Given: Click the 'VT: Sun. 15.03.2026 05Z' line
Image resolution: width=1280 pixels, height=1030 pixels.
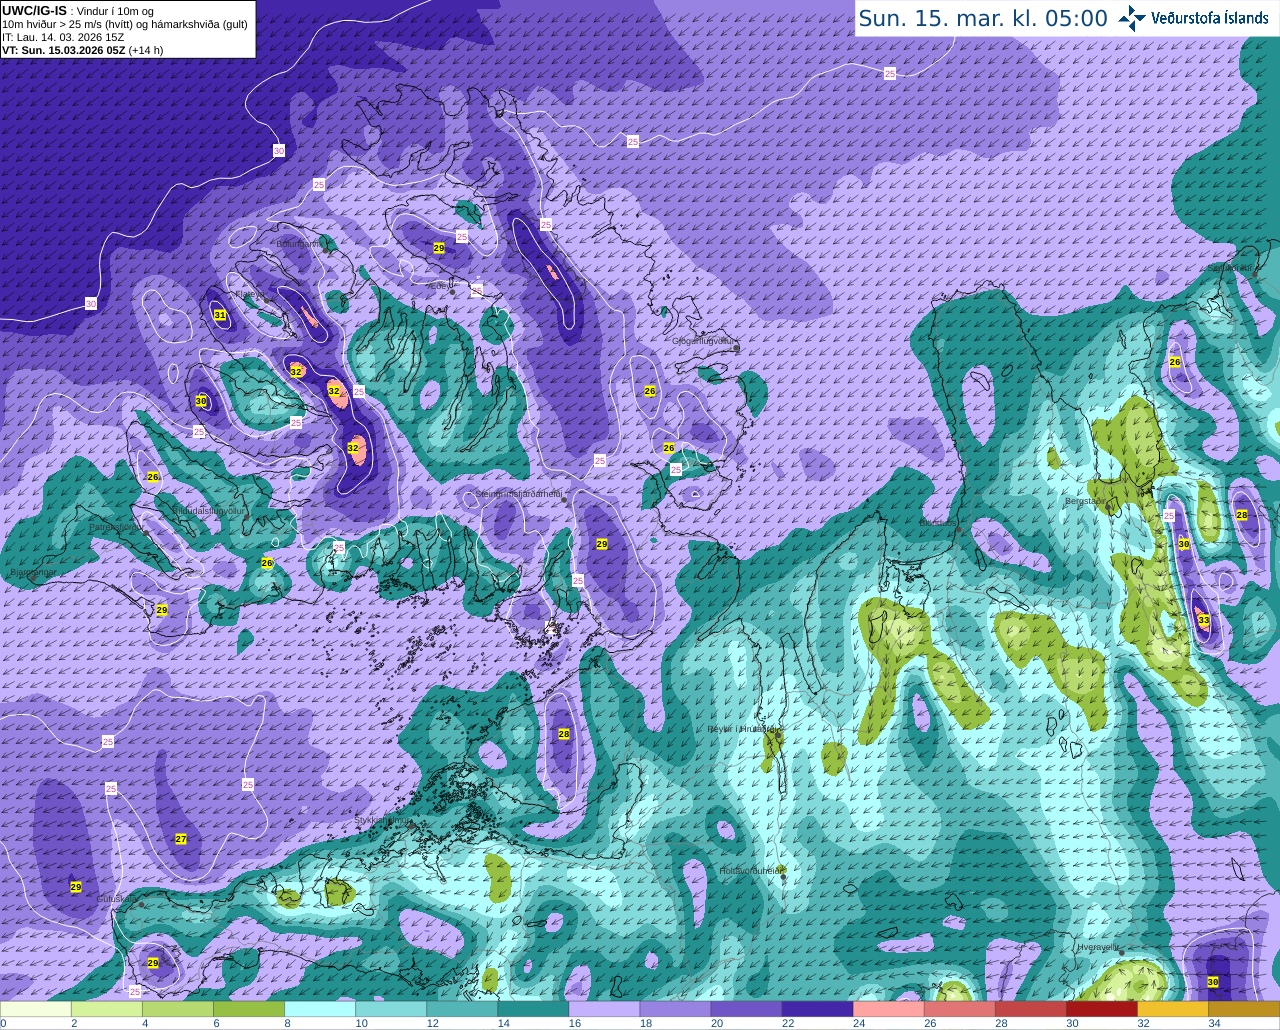Looking at the screenshot, I should [x=63, y=50].
